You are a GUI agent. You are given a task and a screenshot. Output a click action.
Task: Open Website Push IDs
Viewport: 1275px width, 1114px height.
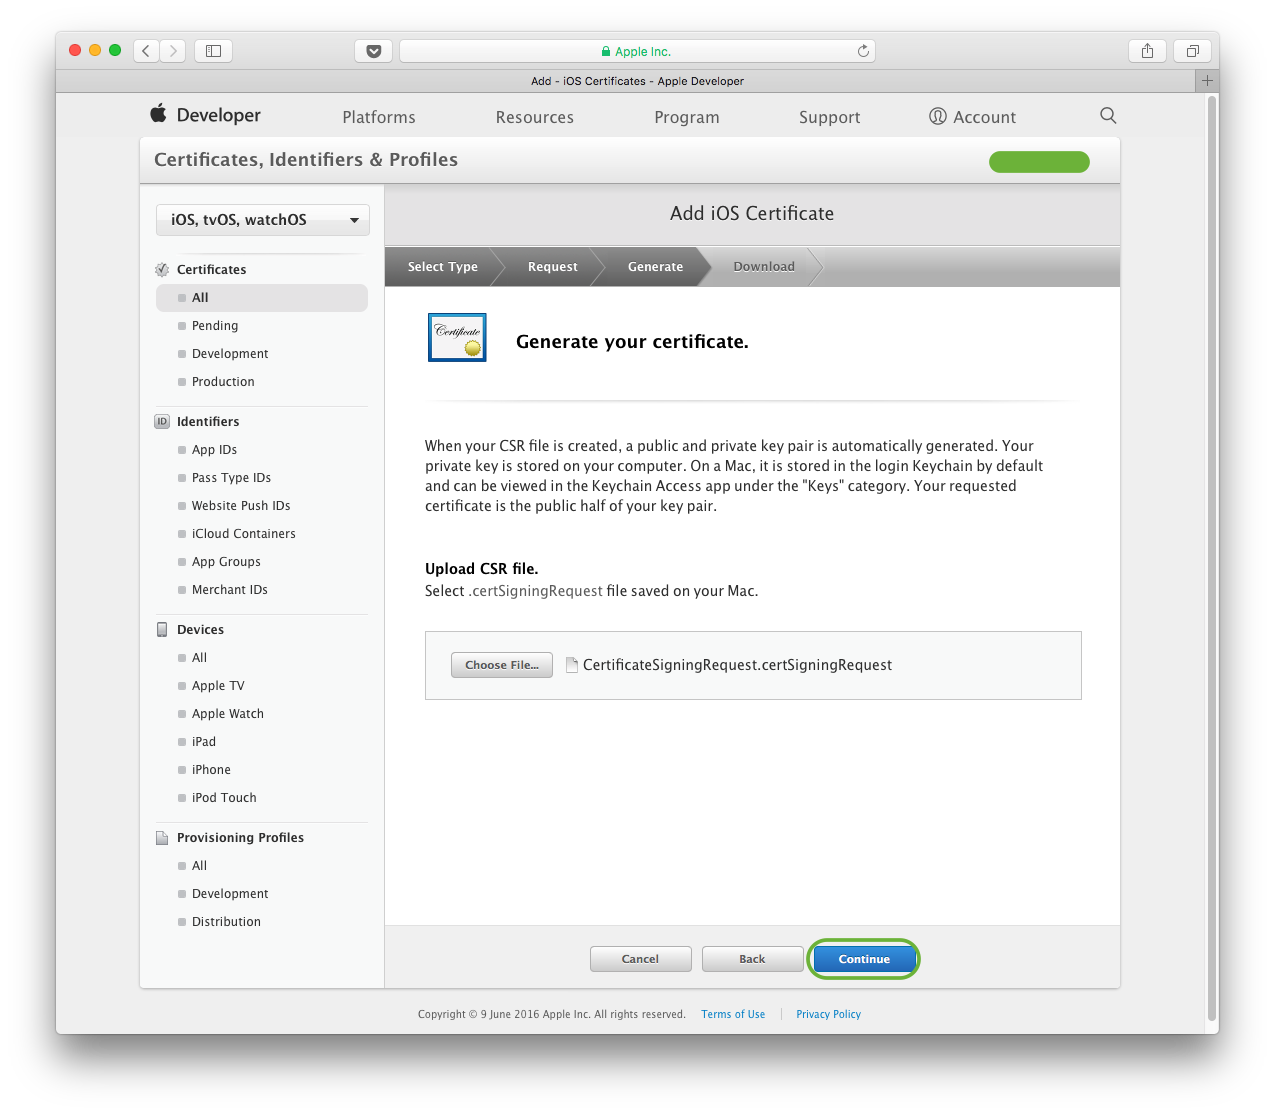tap(241, 506)
